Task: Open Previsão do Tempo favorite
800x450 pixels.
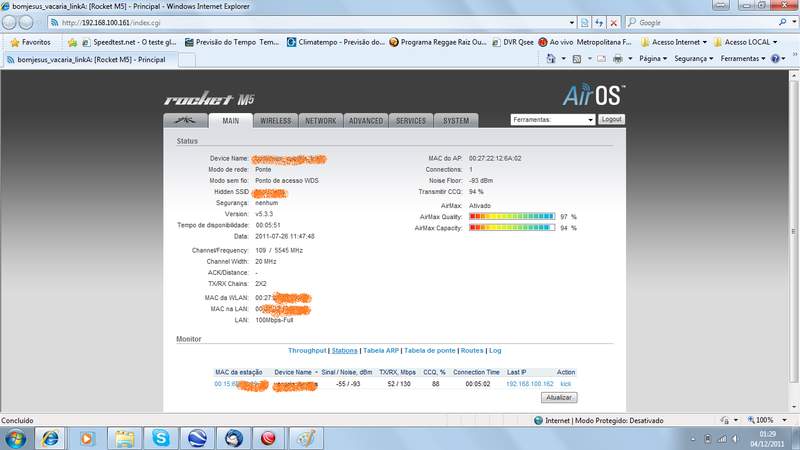Action: pos(232,42)
